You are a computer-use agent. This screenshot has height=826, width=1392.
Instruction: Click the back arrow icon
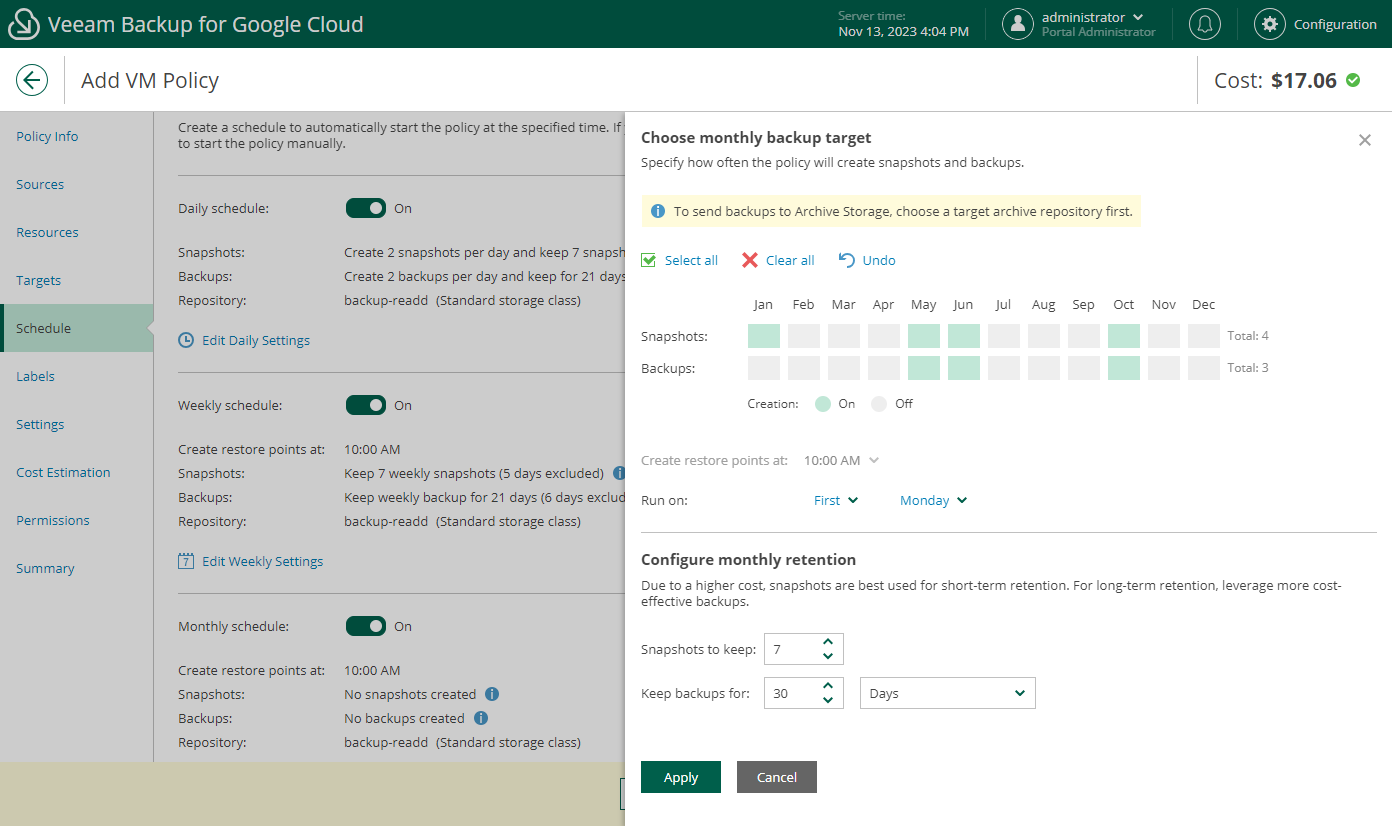pyautogui.click(x=32, y=80)
